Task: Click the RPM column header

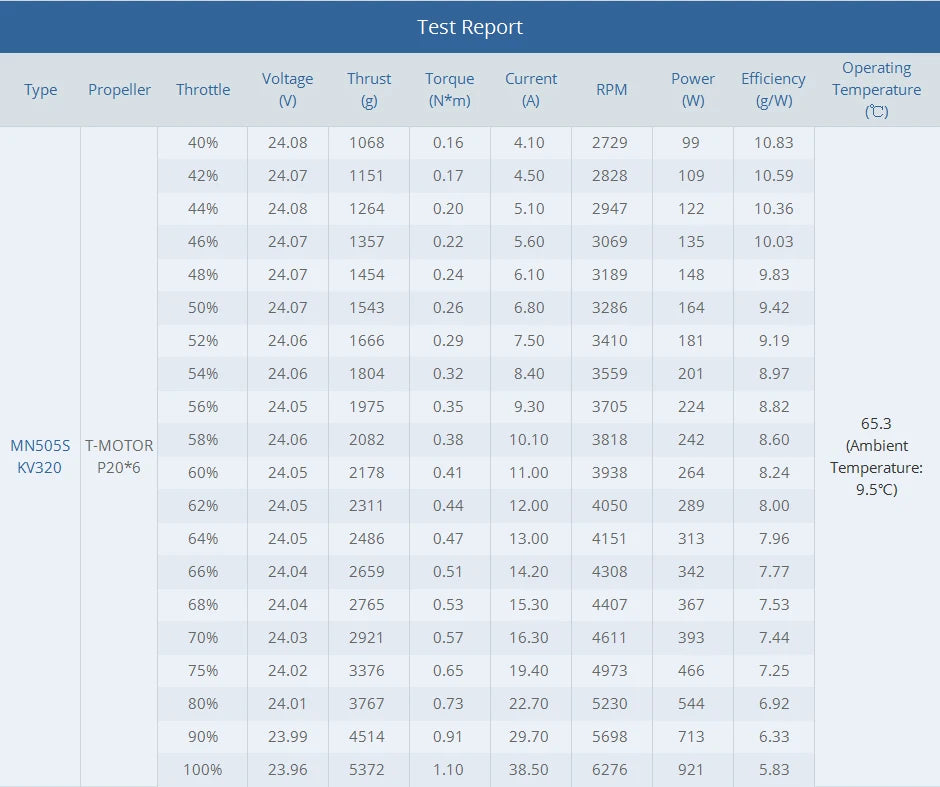Action: (x=612, y=90)
